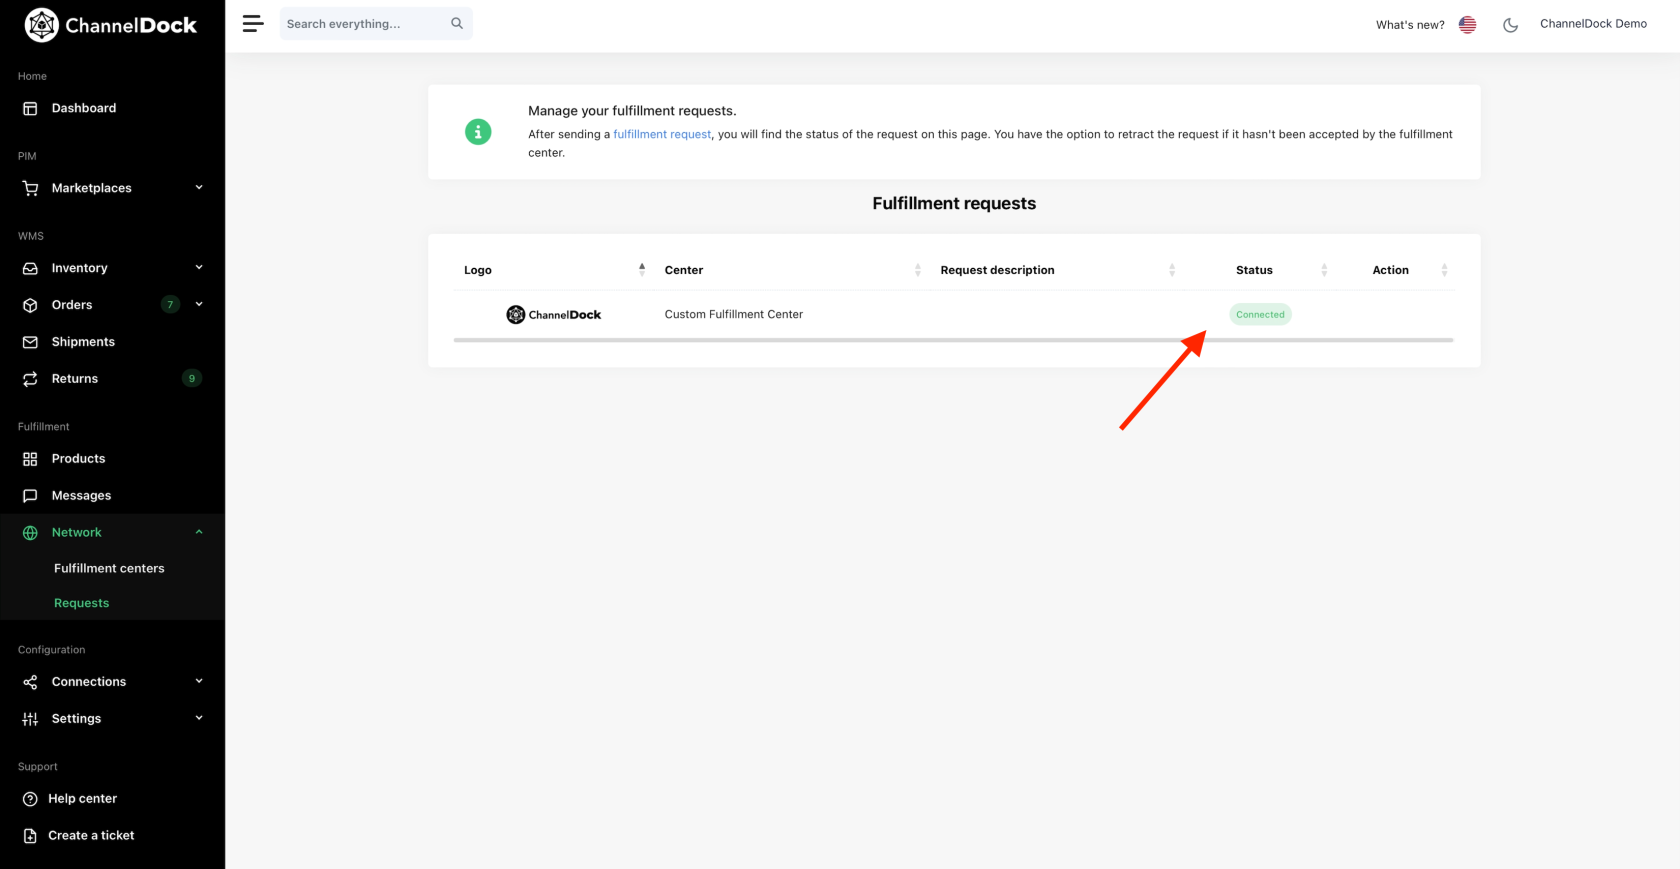
Task: Click Orders badge showing 7
Action: [170, 305]
